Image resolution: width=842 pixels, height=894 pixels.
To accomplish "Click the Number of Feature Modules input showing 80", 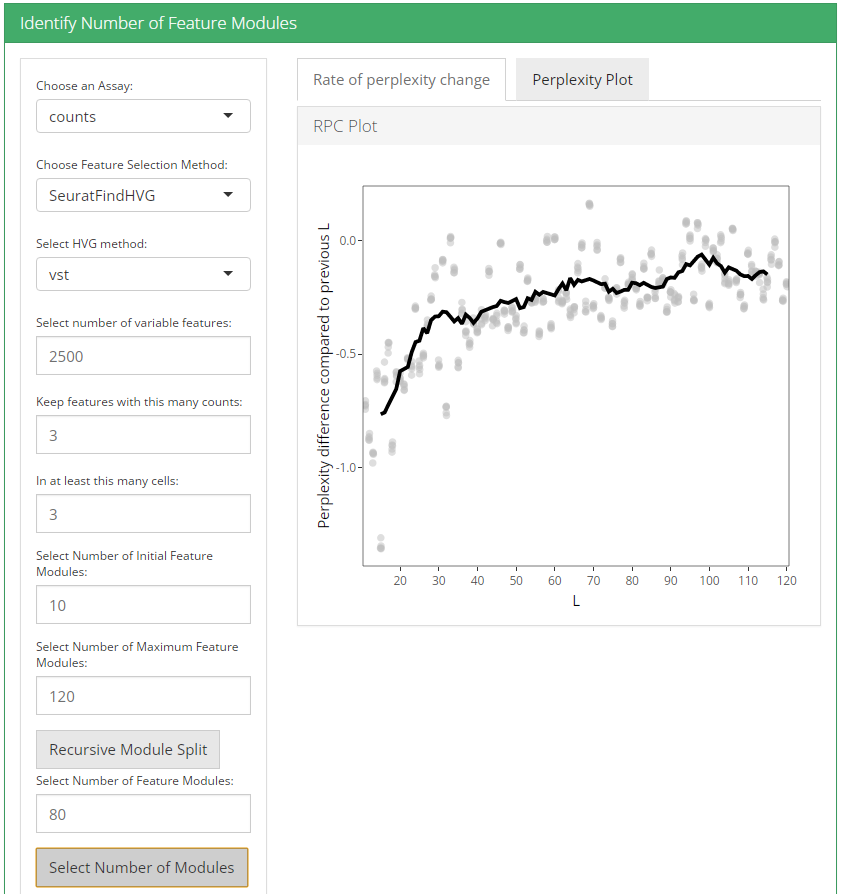I will pyautogui.click(x=143, y=814).
